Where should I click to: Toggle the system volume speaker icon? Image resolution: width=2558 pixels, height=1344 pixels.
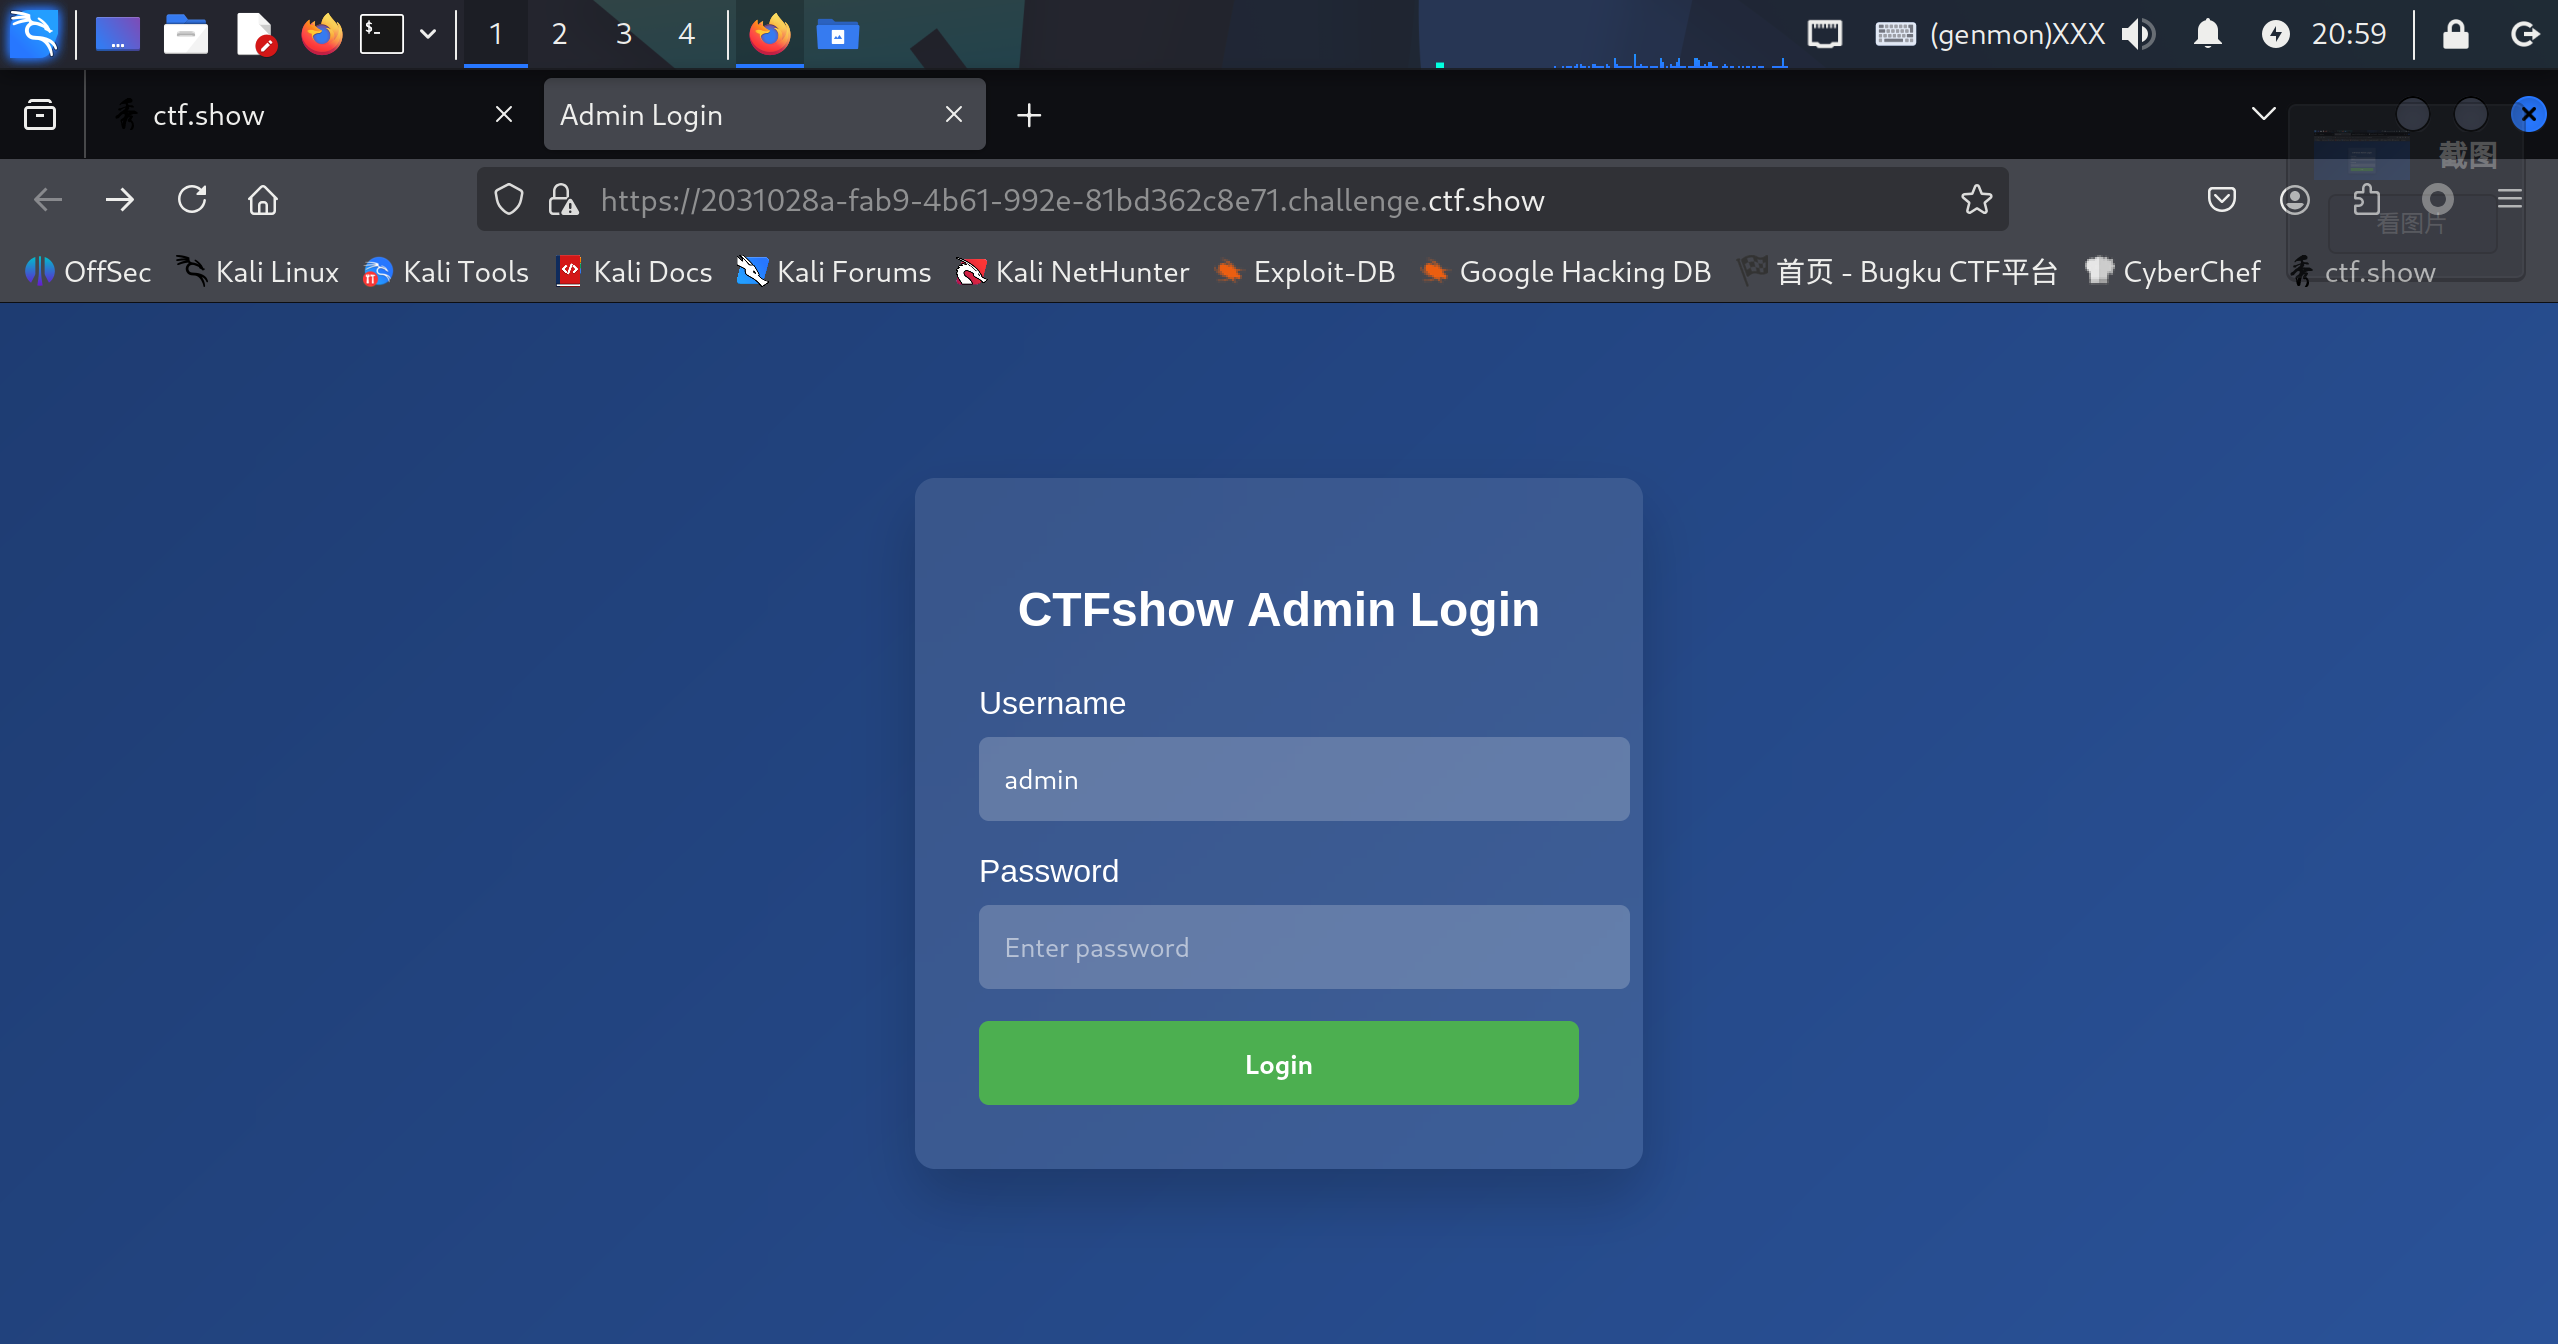tap(2138, 34)
